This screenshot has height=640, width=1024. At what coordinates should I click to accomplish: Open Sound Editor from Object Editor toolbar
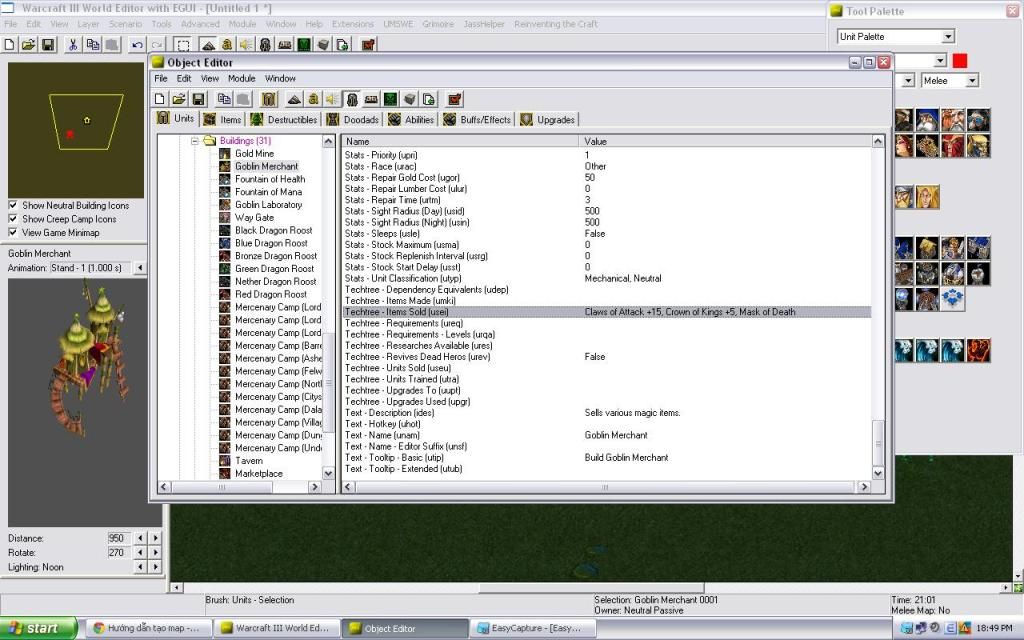(332, 99)
